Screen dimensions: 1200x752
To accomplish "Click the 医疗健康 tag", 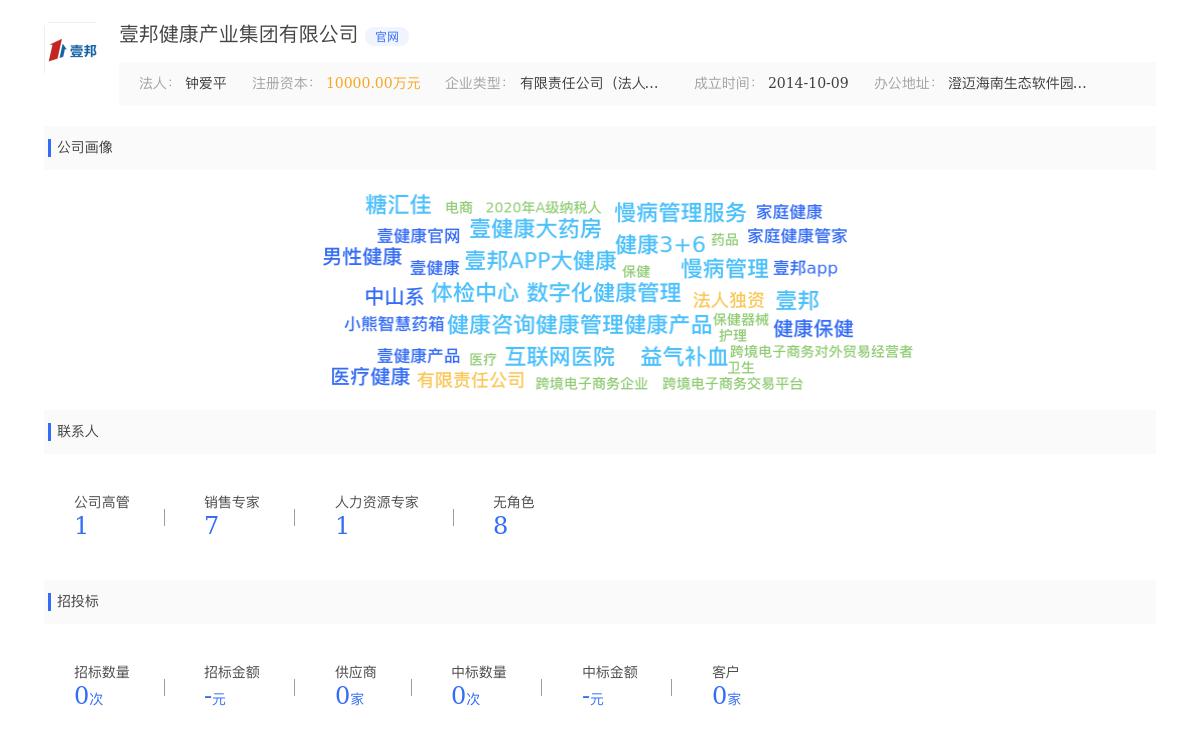I will coord(370,377).
